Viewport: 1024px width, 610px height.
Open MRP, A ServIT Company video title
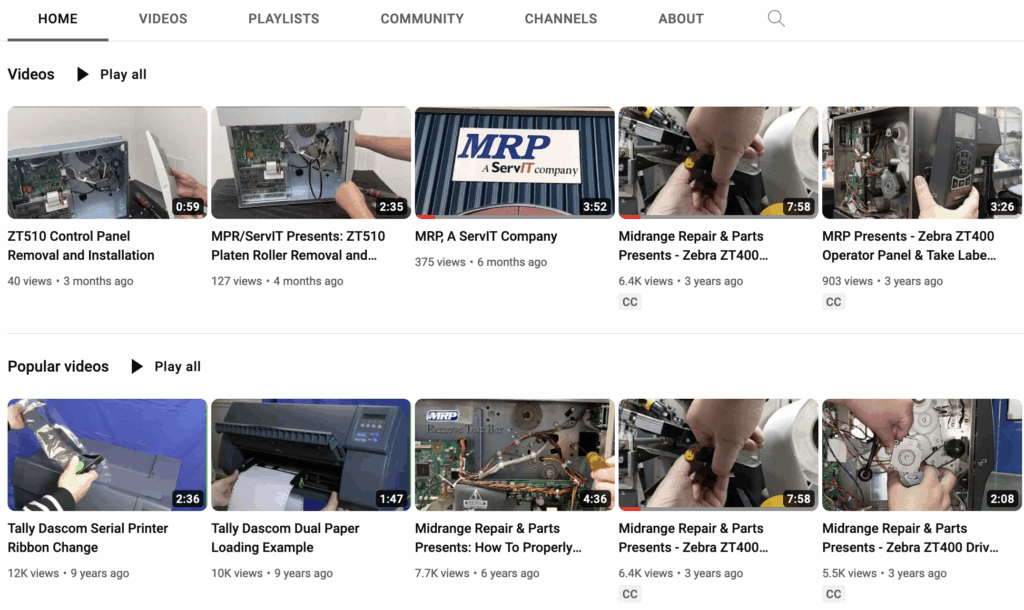tap(486, 237)
